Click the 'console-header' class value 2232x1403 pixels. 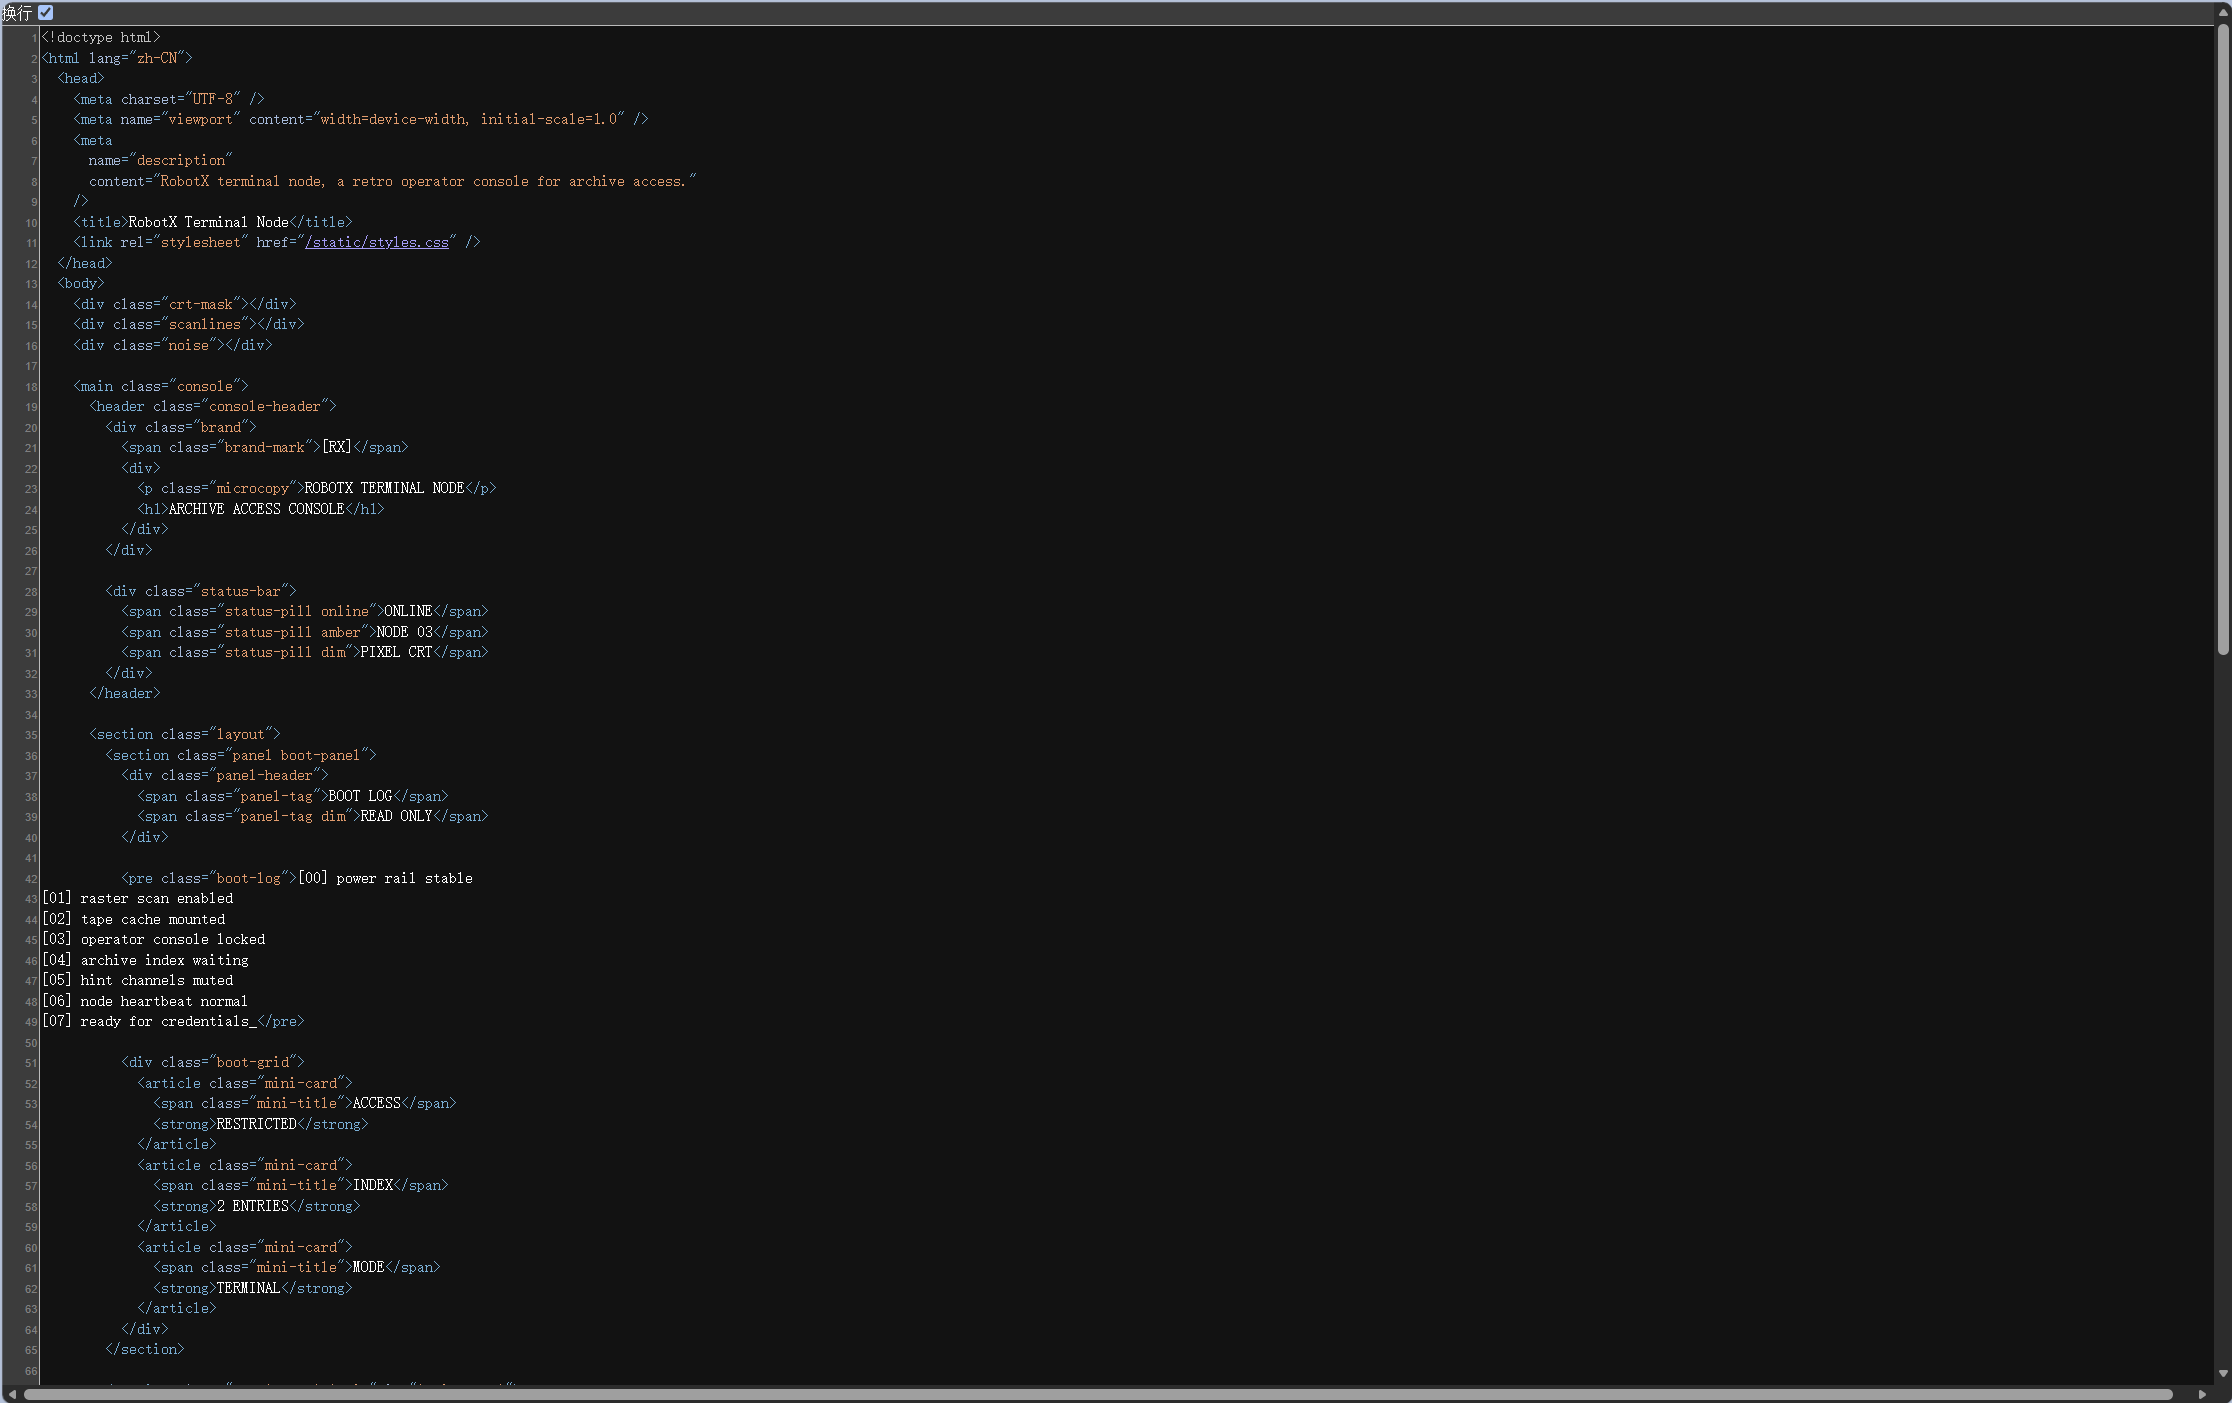(x=264, y=406)
